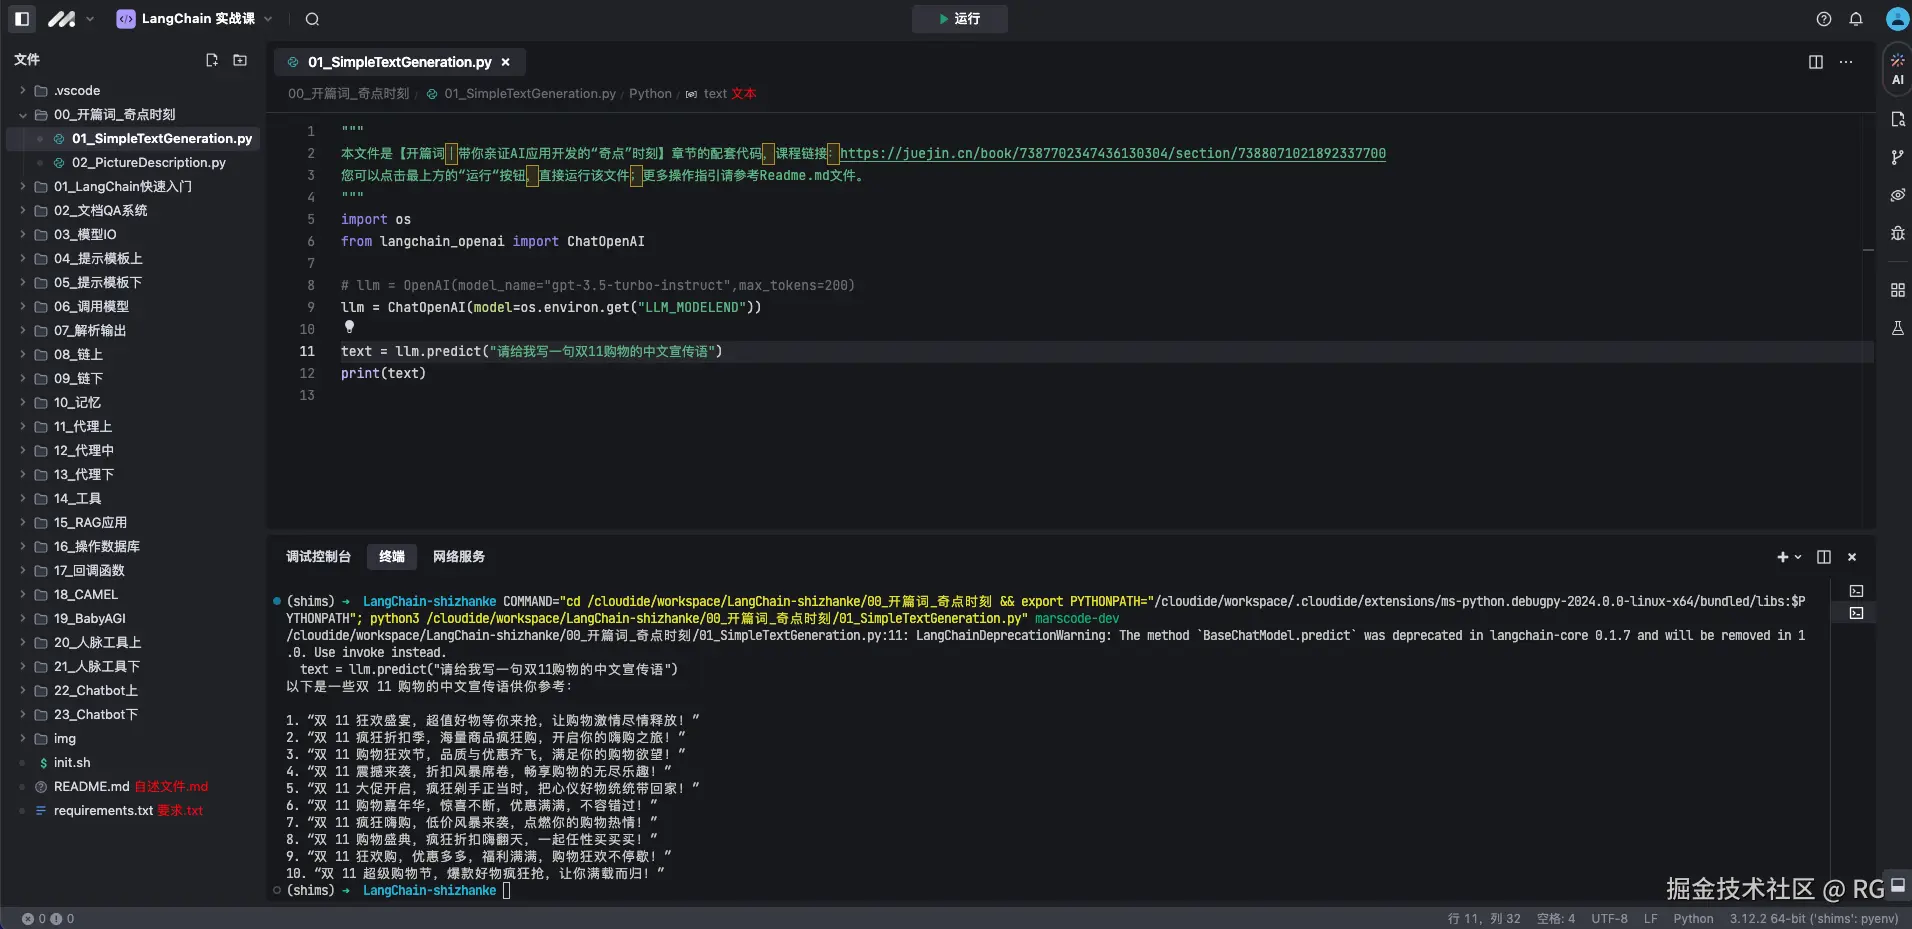1912x929 pixels.
Task: Switch to the 网络服务 tab
Action: click(458, 557)
